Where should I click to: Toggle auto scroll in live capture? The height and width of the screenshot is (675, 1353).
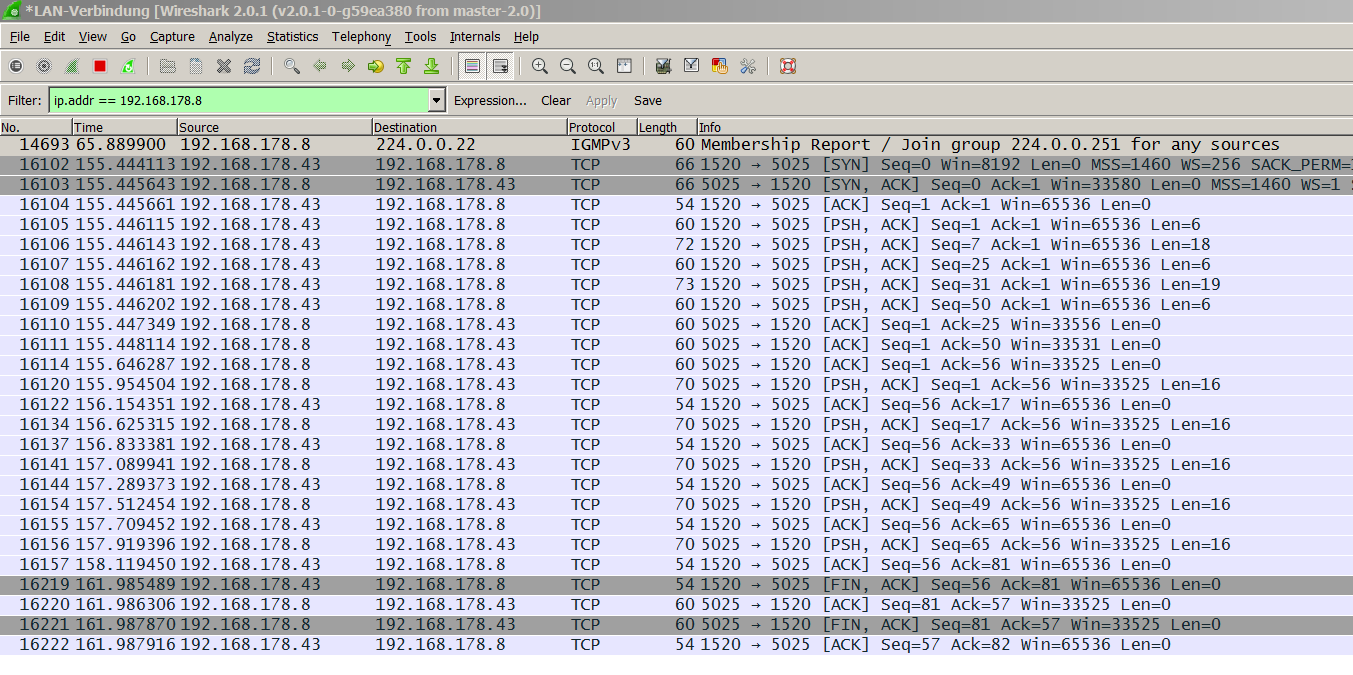(x=500, y=66)
